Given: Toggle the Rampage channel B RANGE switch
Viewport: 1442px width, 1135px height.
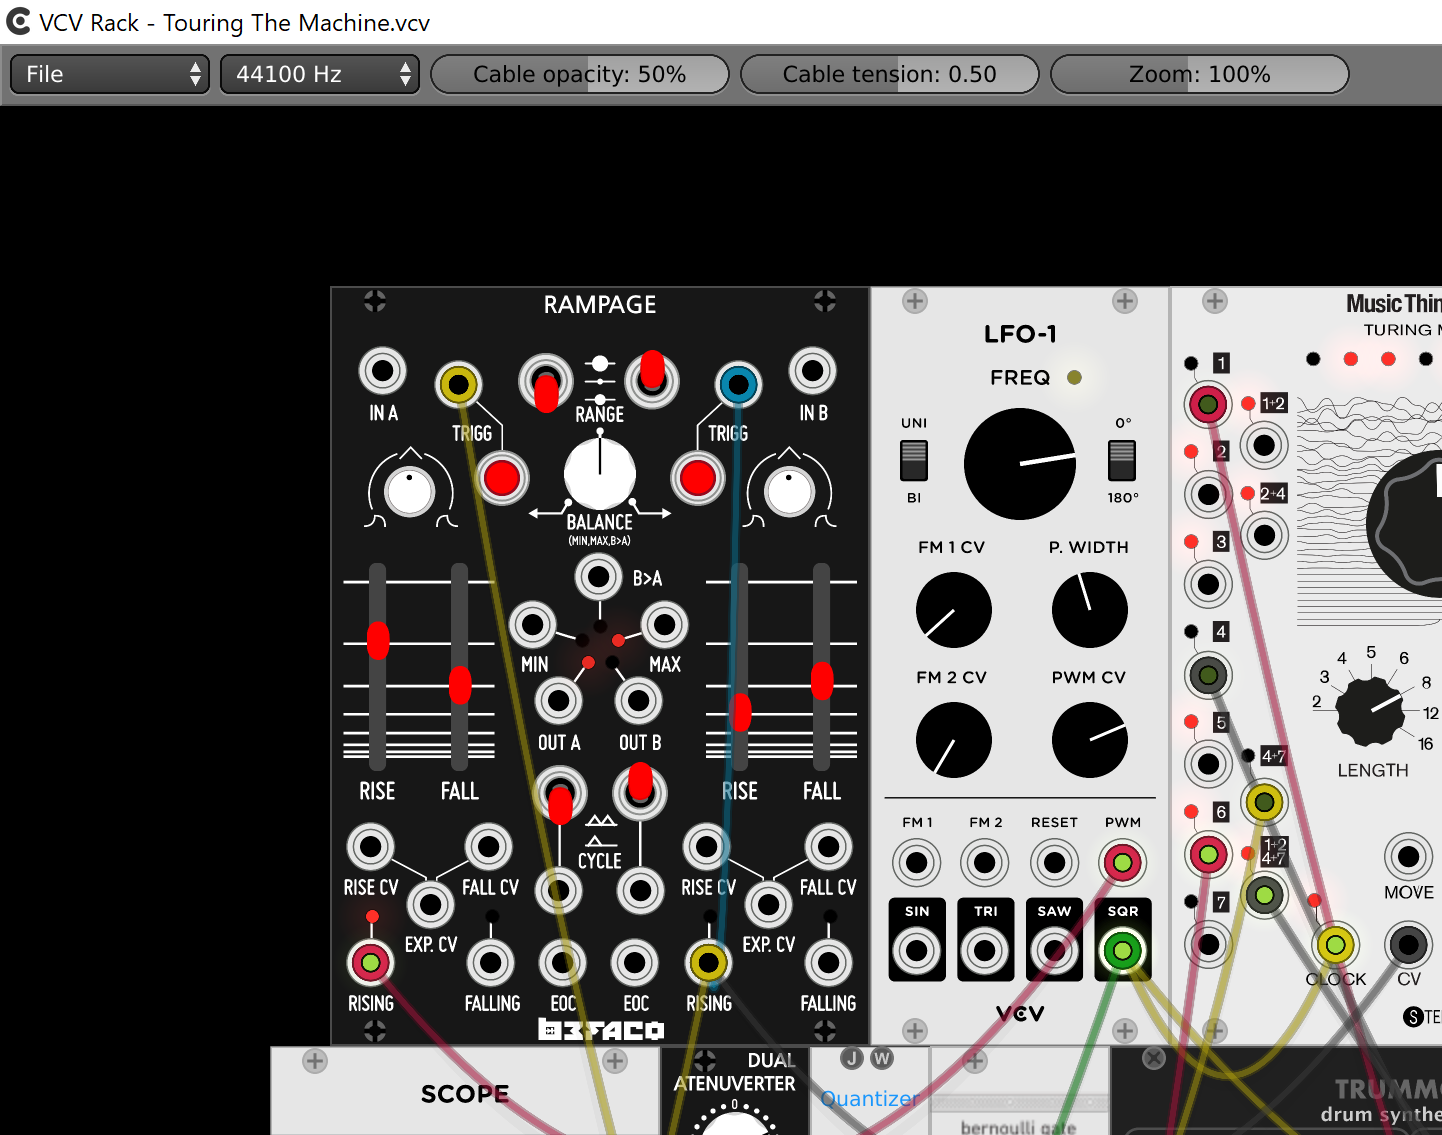Looking at the screenshot, I should tap(652, 380).
